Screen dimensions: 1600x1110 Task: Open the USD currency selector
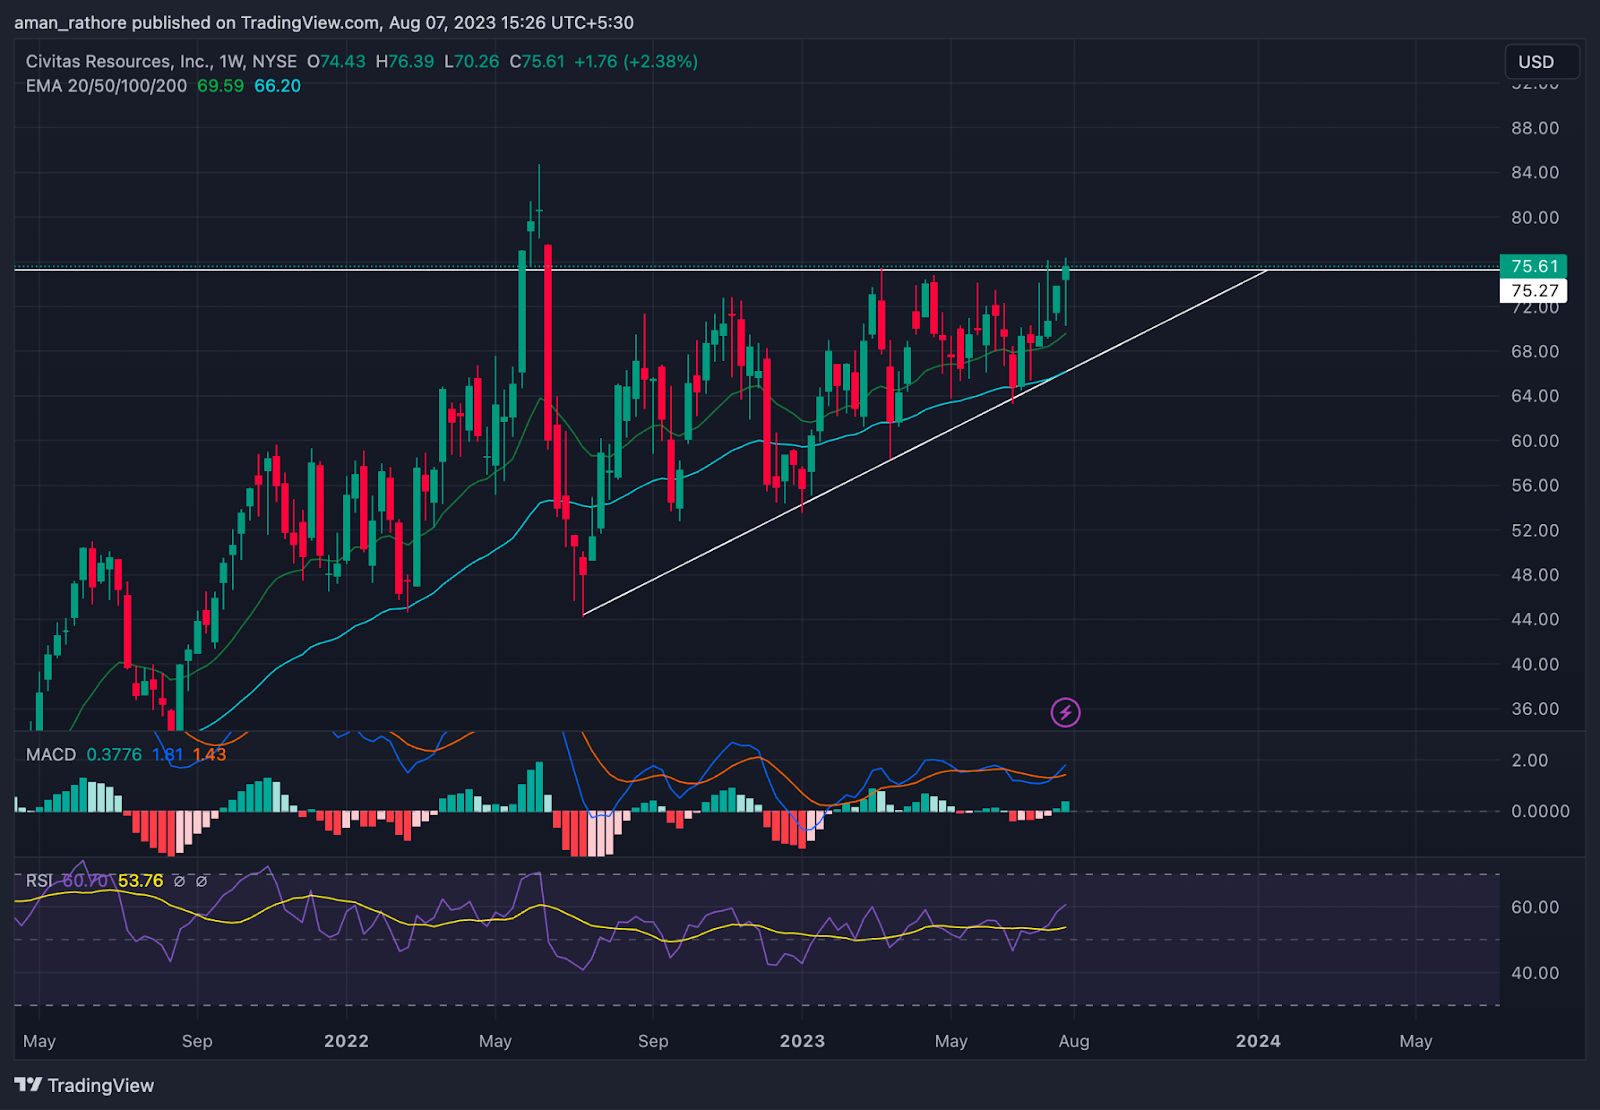point(1542,62)
